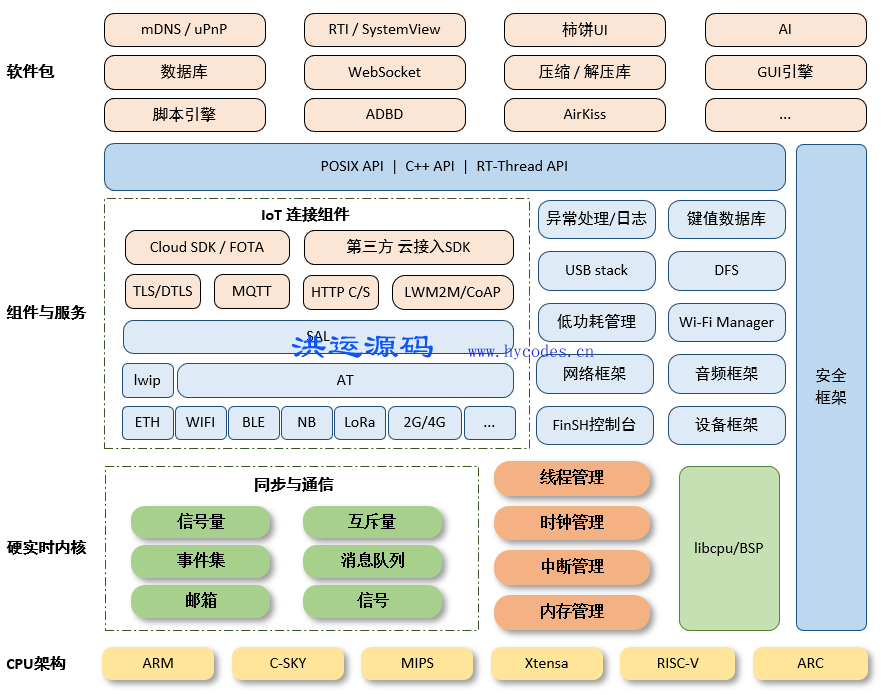Click the 数据库 box
The width and height of the screenshot is (887, 695).
coord(184,72)
